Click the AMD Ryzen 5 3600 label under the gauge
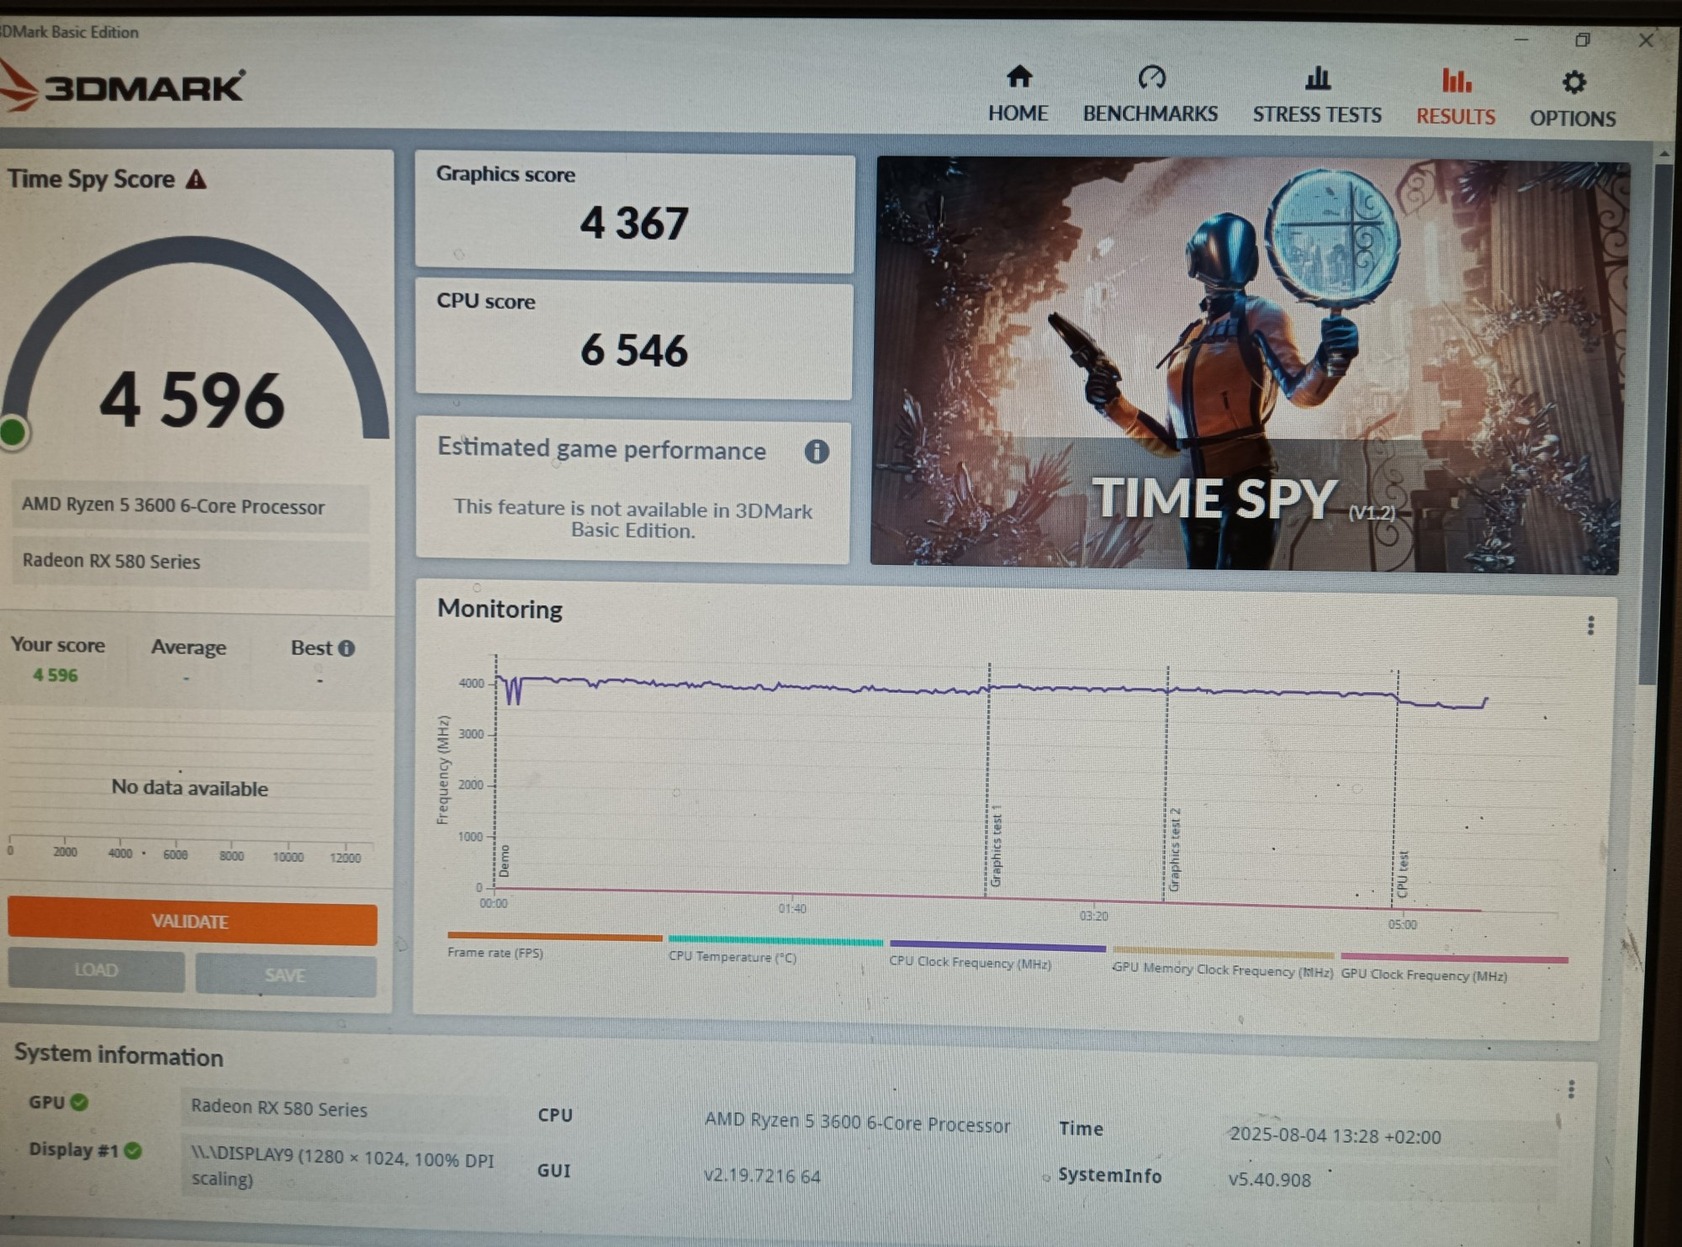 (x=190, y=506)
